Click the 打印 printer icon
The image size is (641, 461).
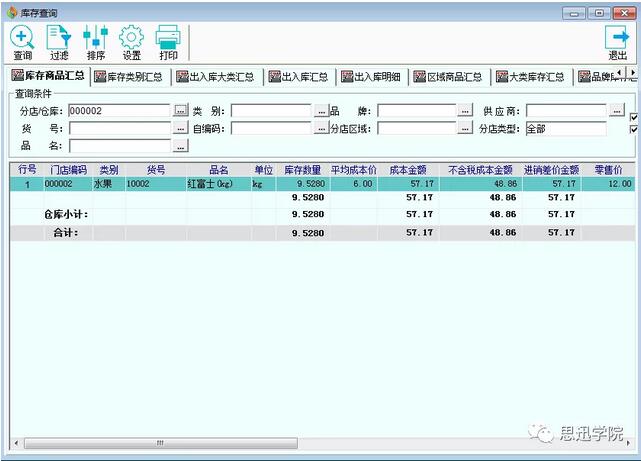[168, 41]
